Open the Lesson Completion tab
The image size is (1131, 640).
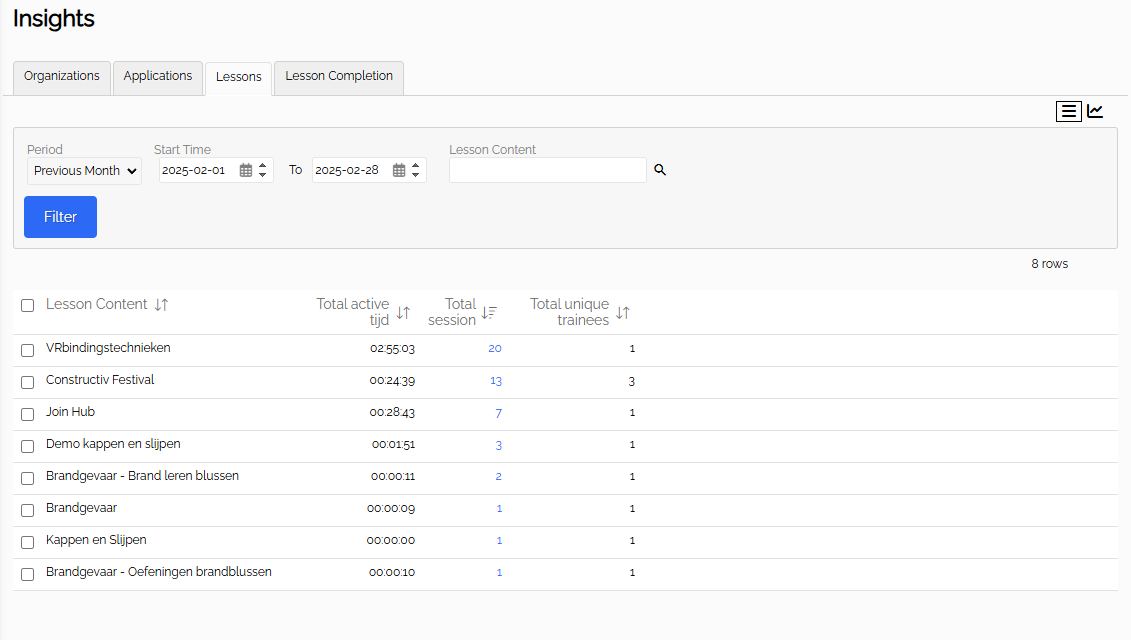[339, 76]
